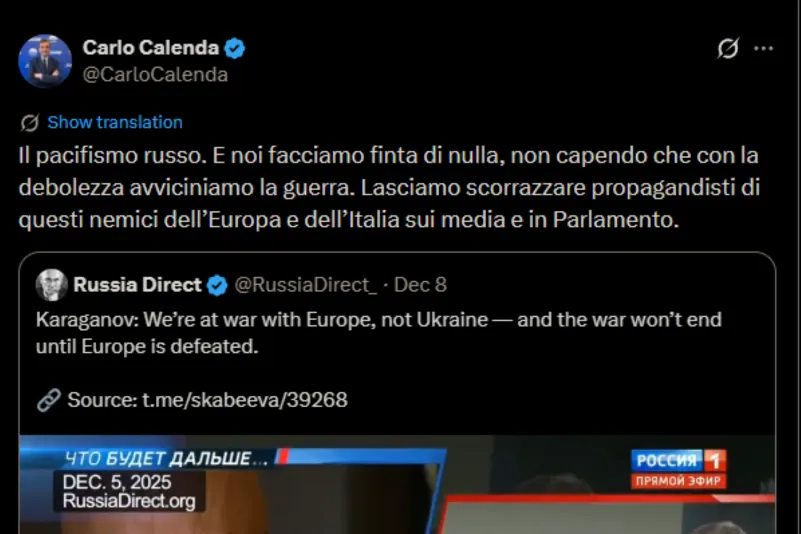Open the Russia Direct account name
Screen dimensions: 801x534
point(137,285)
